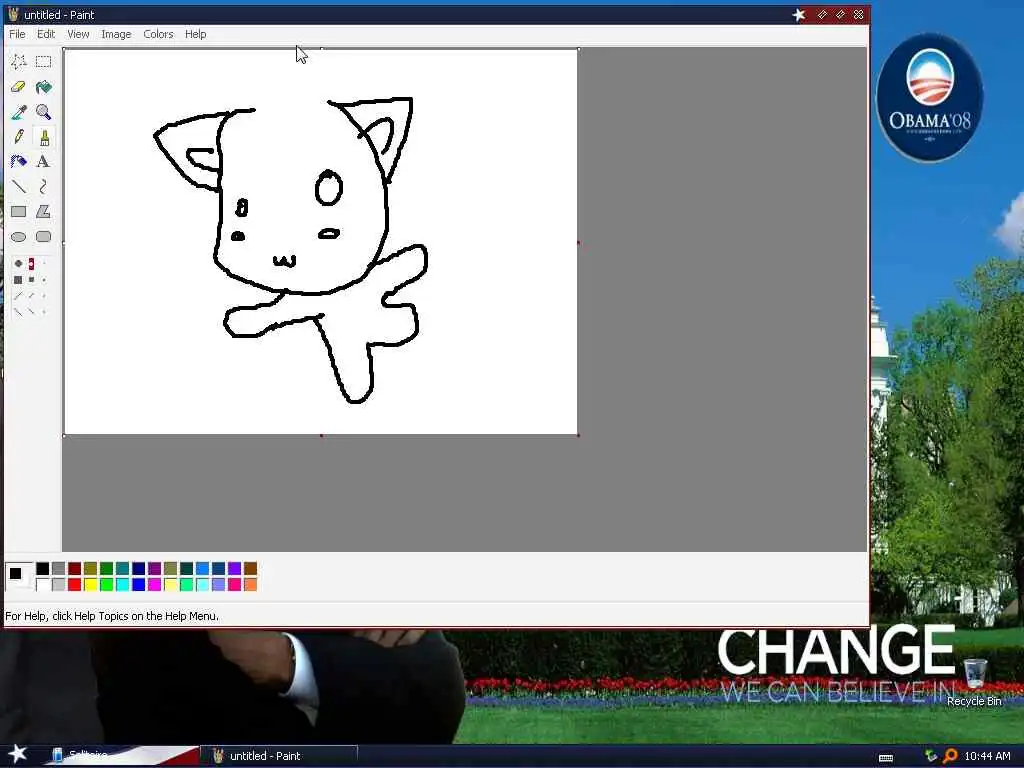Select the Rectangle shape tool
Image resolution: width=1024 pixels, height=768 pixels.
click(18, 212)
